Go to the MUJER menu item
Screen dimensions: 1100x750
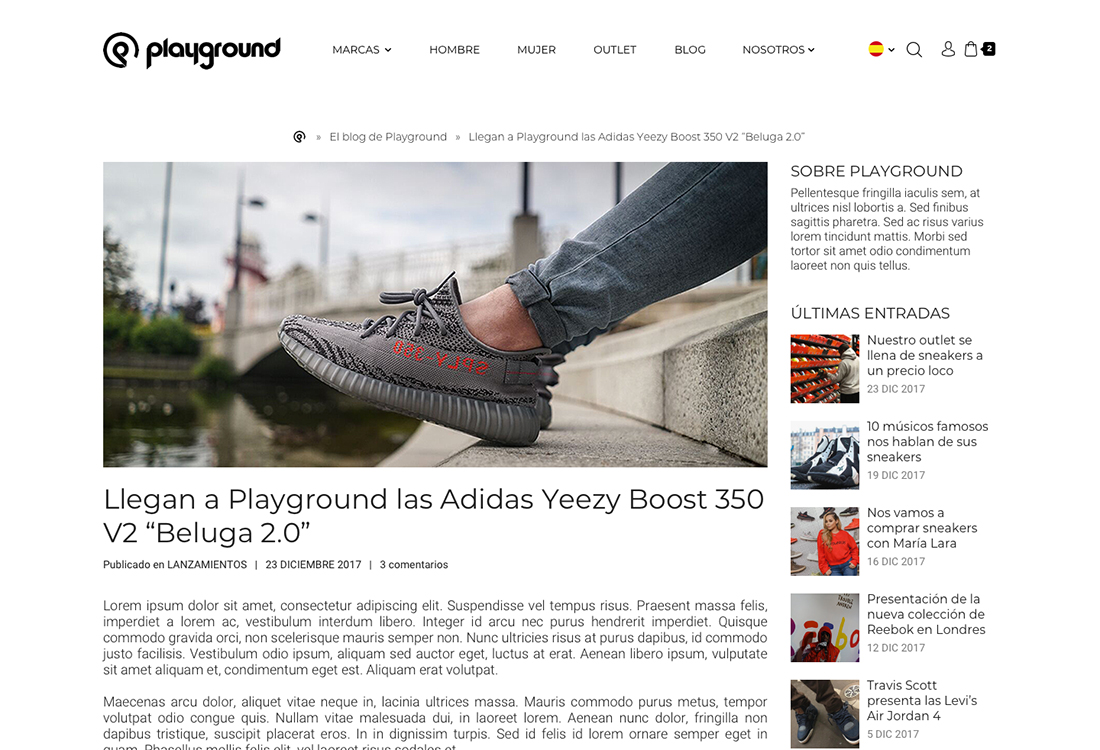coord(537,50)
